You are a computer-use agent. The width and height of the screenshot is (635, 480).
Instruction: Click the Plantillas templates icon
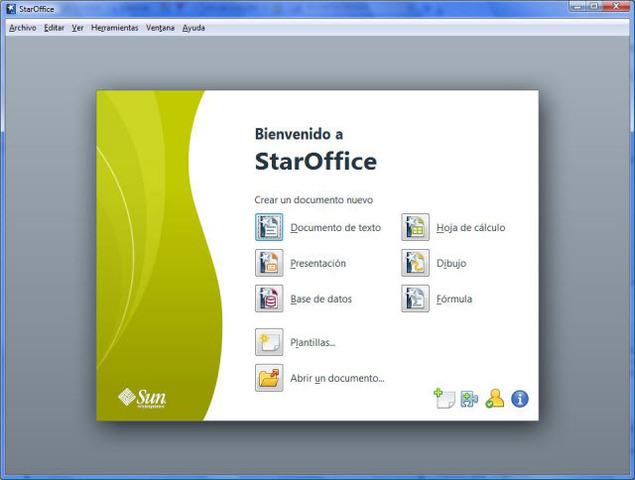pyautogui.click(x=269, y=342)
